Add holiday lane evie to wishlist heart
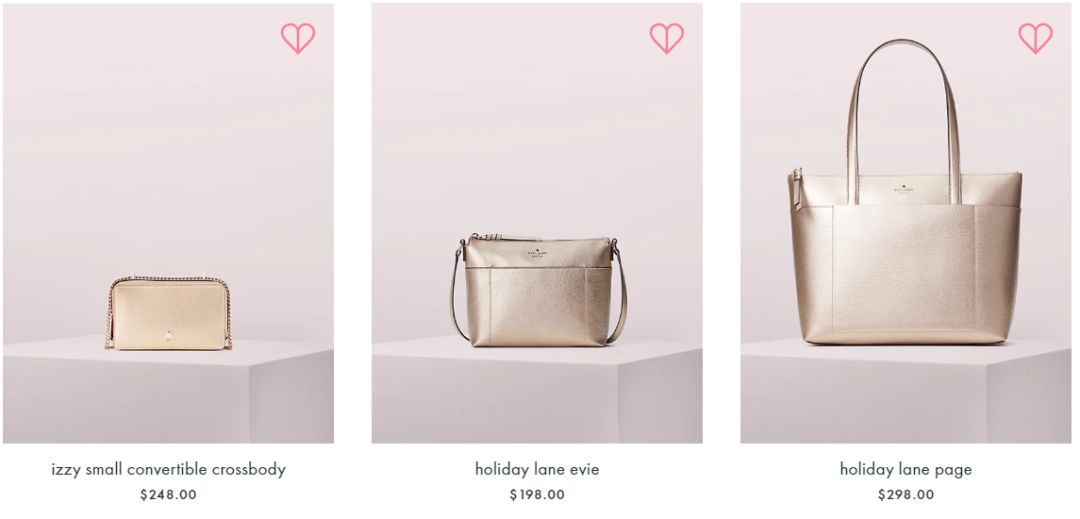 coord(667,38)
